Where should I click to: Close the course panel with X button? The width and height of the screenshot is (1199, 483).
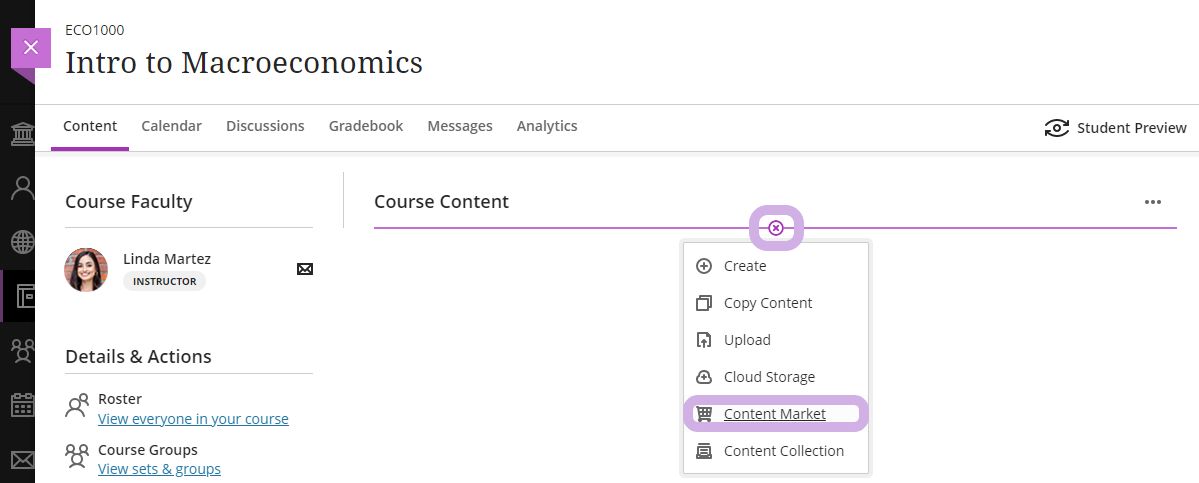(x=31, y=48)
